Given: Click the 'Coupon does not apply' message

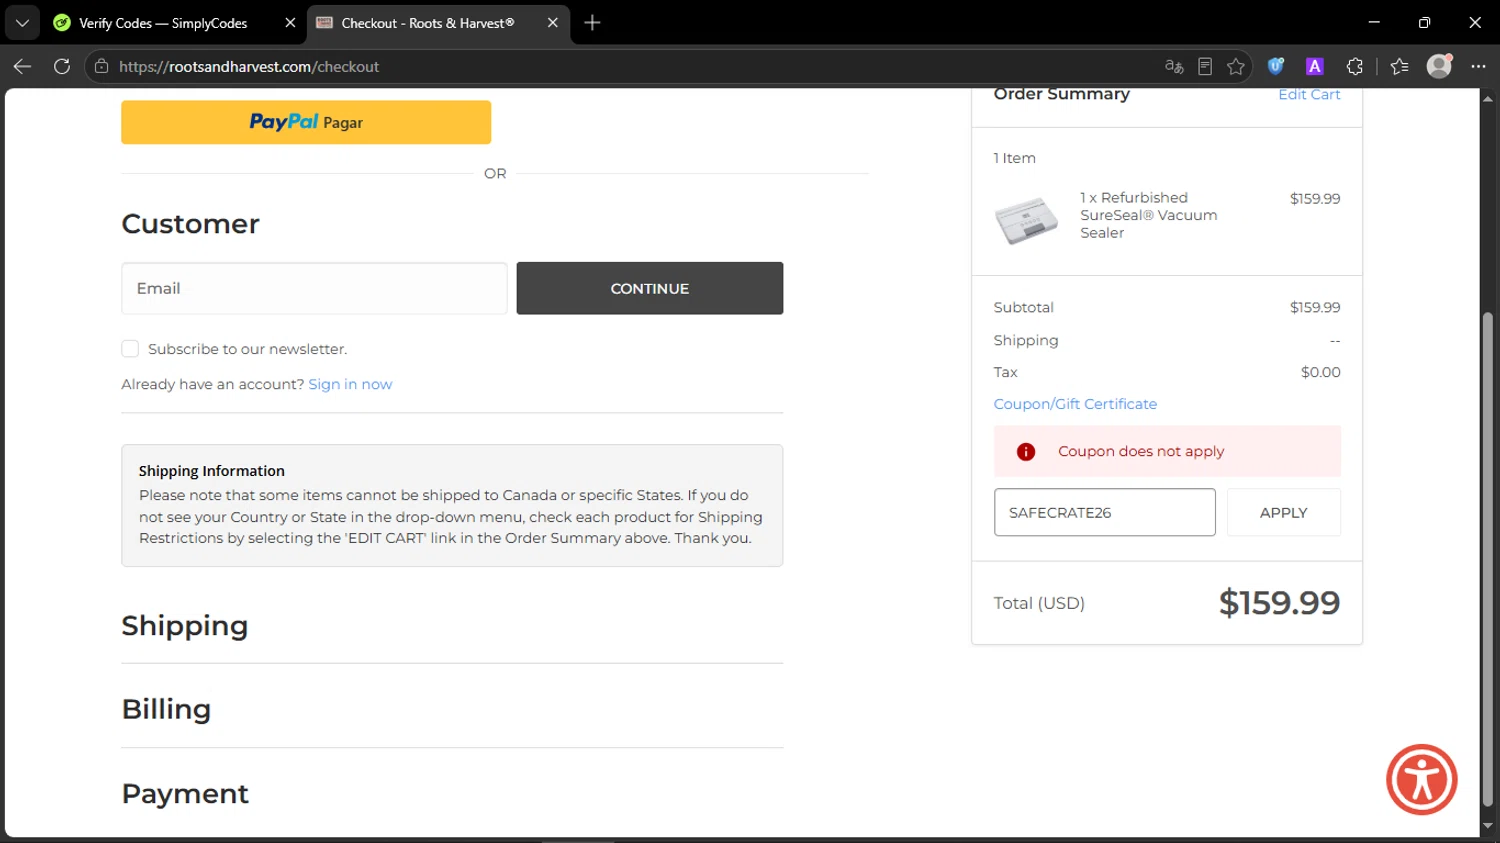Looking at the screenshot, I should [1141, 452].
